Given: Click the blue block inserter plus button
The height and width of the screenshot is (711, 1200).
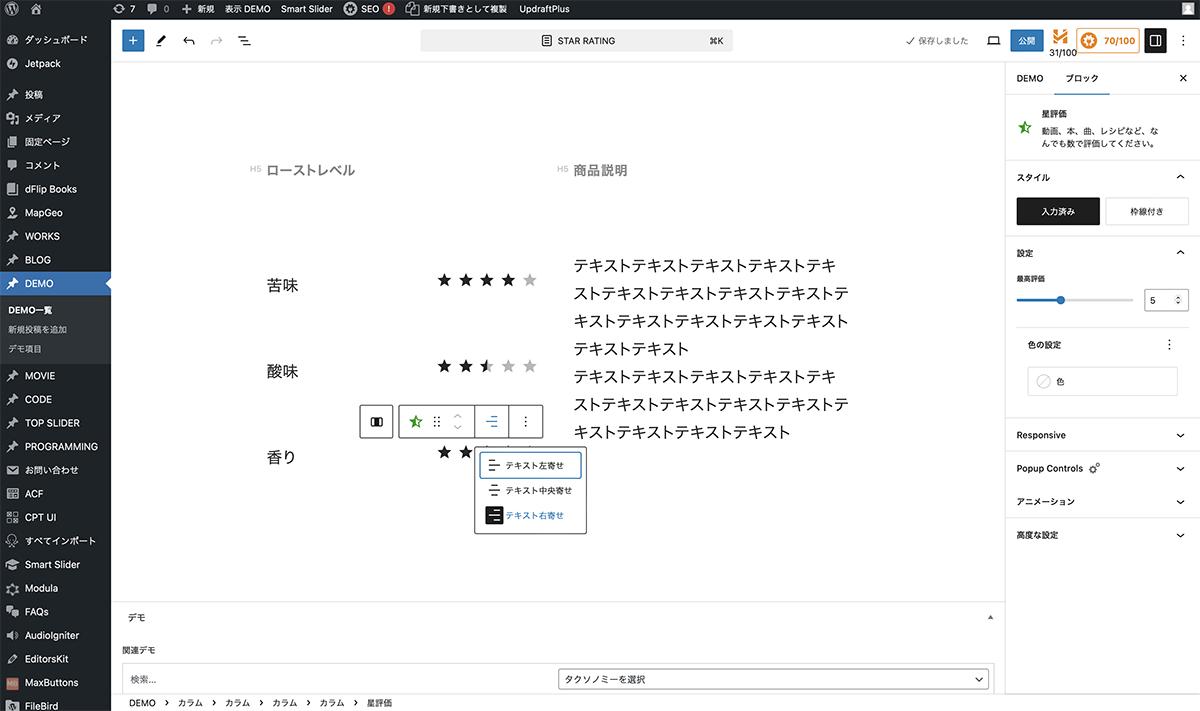Looking at the screenshot, I should (133, 41).
